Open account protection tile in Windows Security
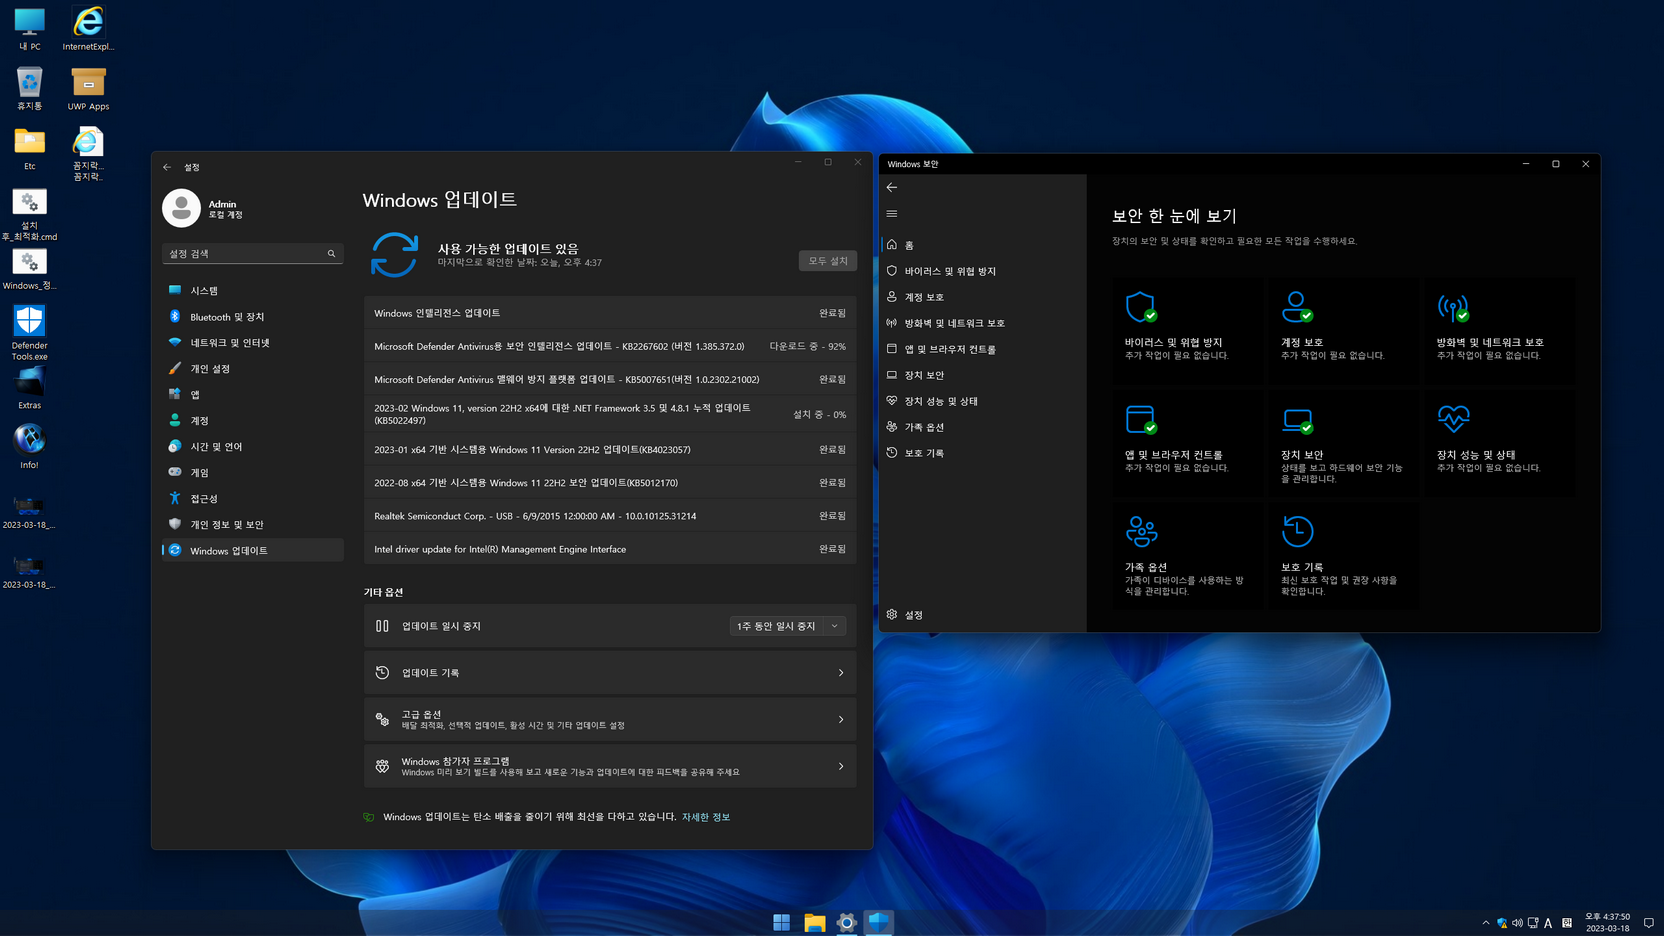 pos(1343,331)
